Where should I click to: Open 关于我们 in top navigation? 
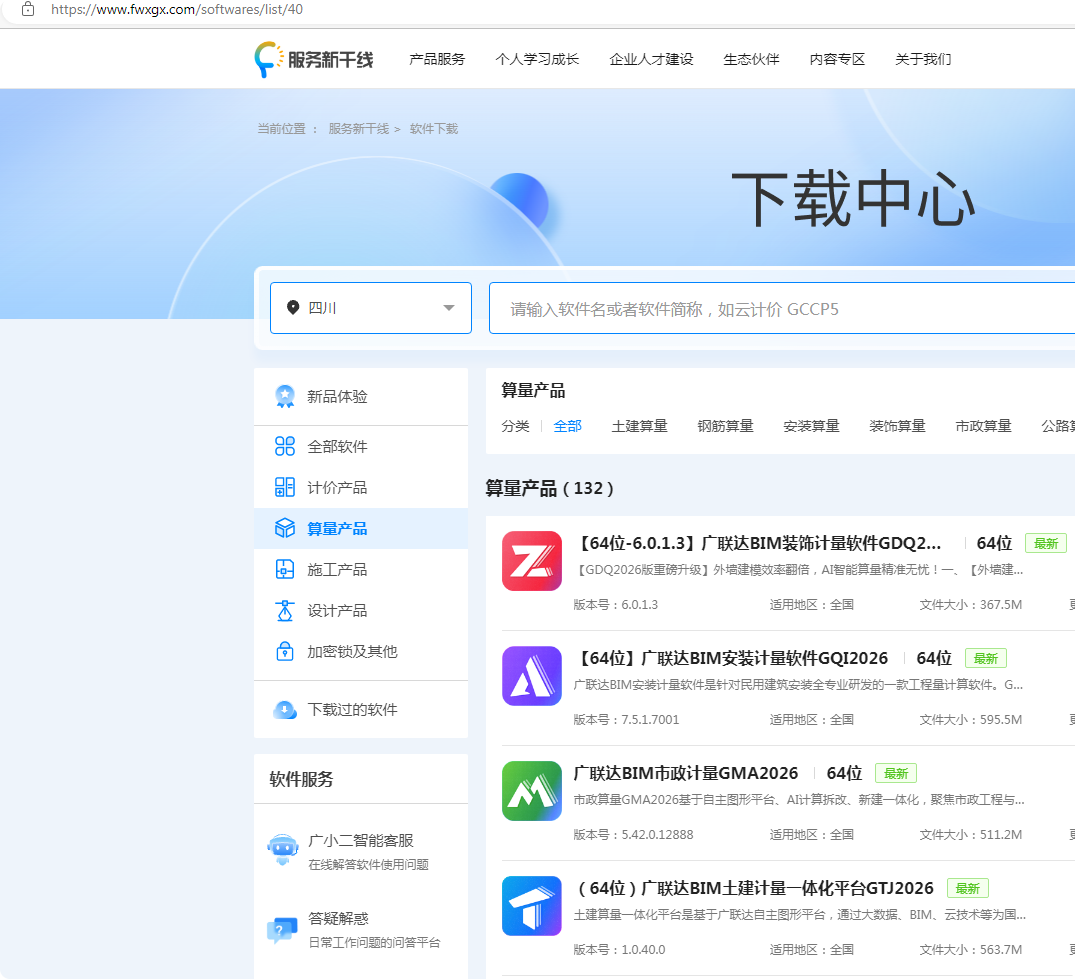pyautogui.click(x=923, y=59)
